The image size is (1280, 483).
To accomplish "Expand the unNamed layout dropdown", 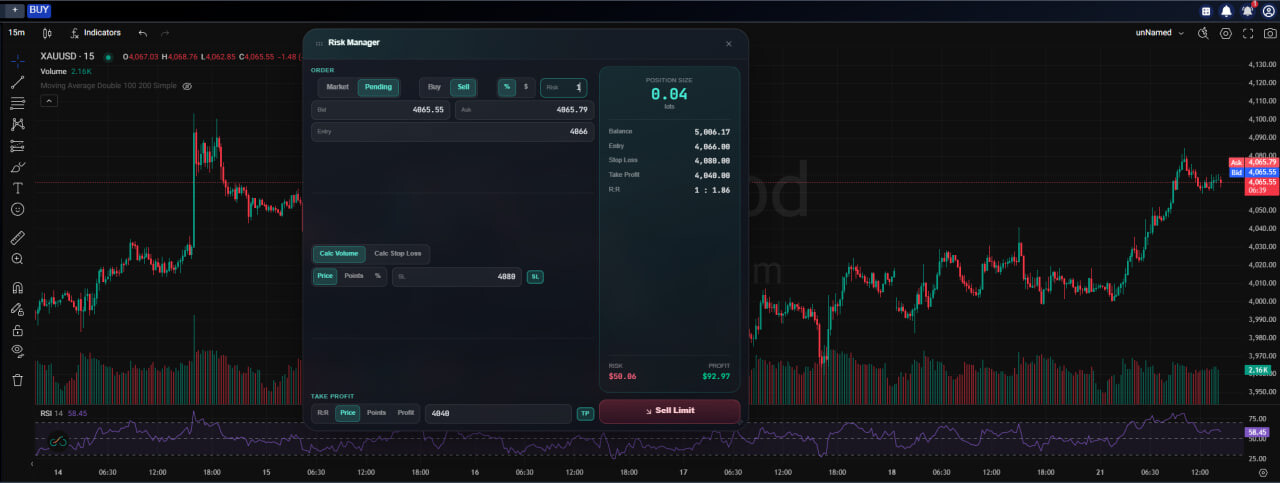I will (1160, 33).
